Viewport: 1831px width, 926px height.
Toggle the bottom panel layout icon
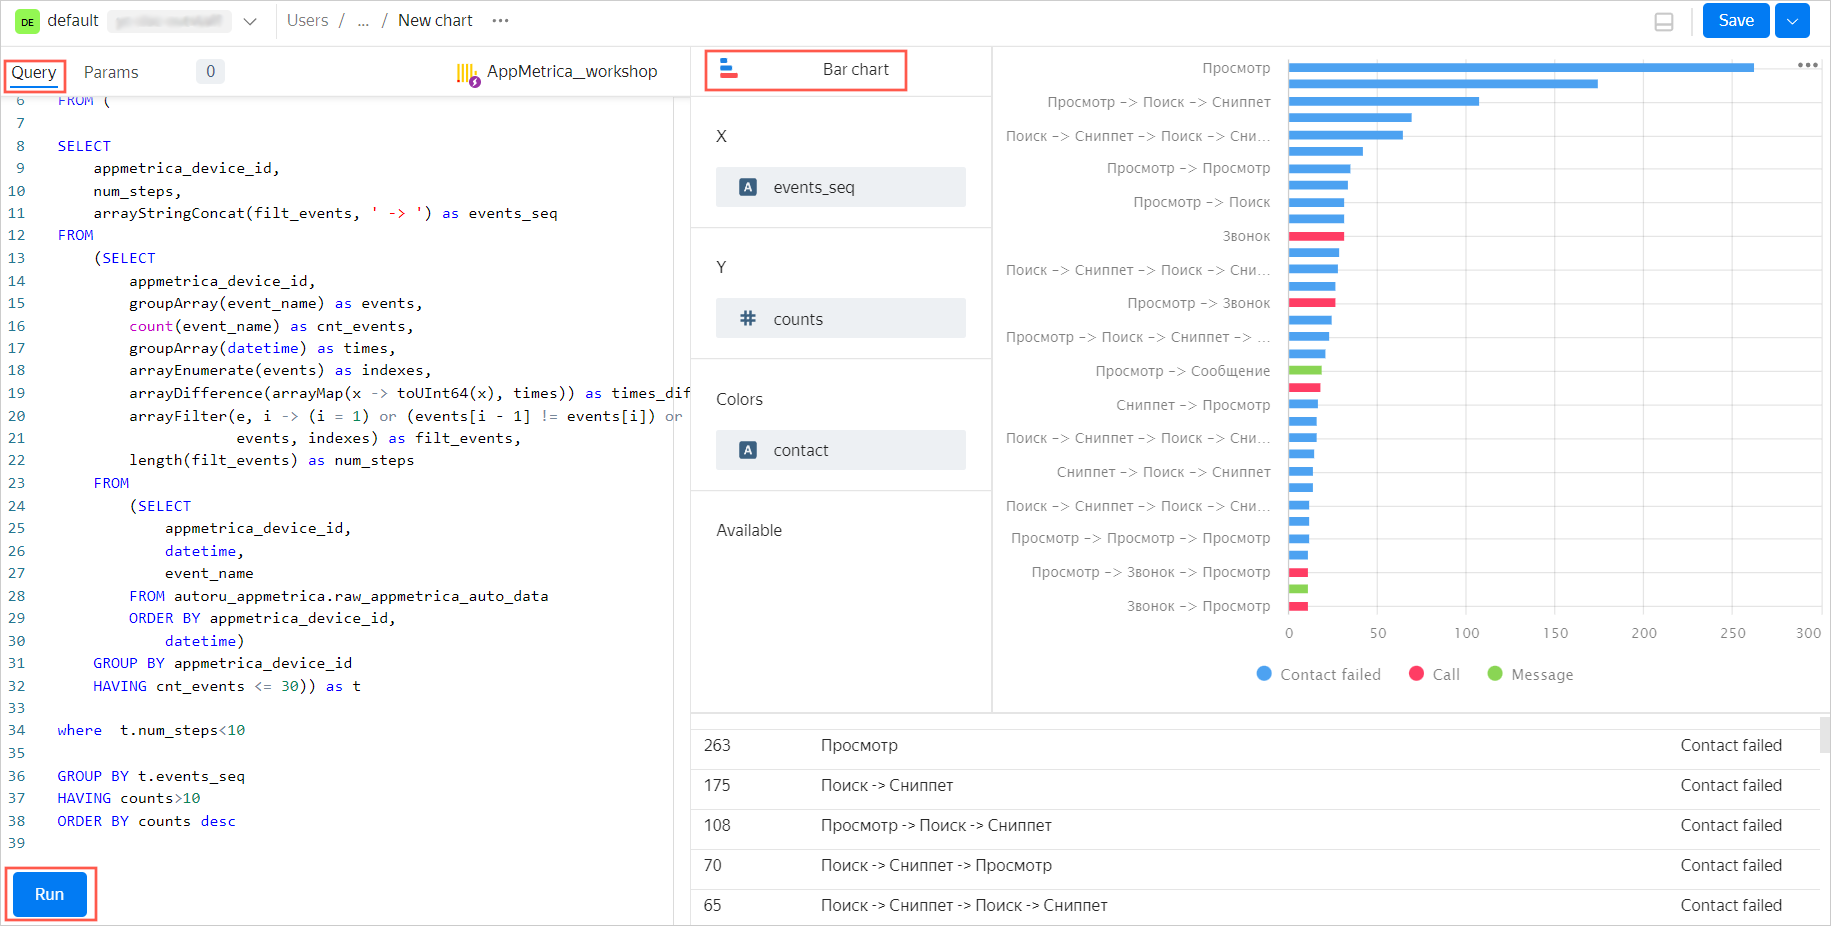(x=1664, y=22)
